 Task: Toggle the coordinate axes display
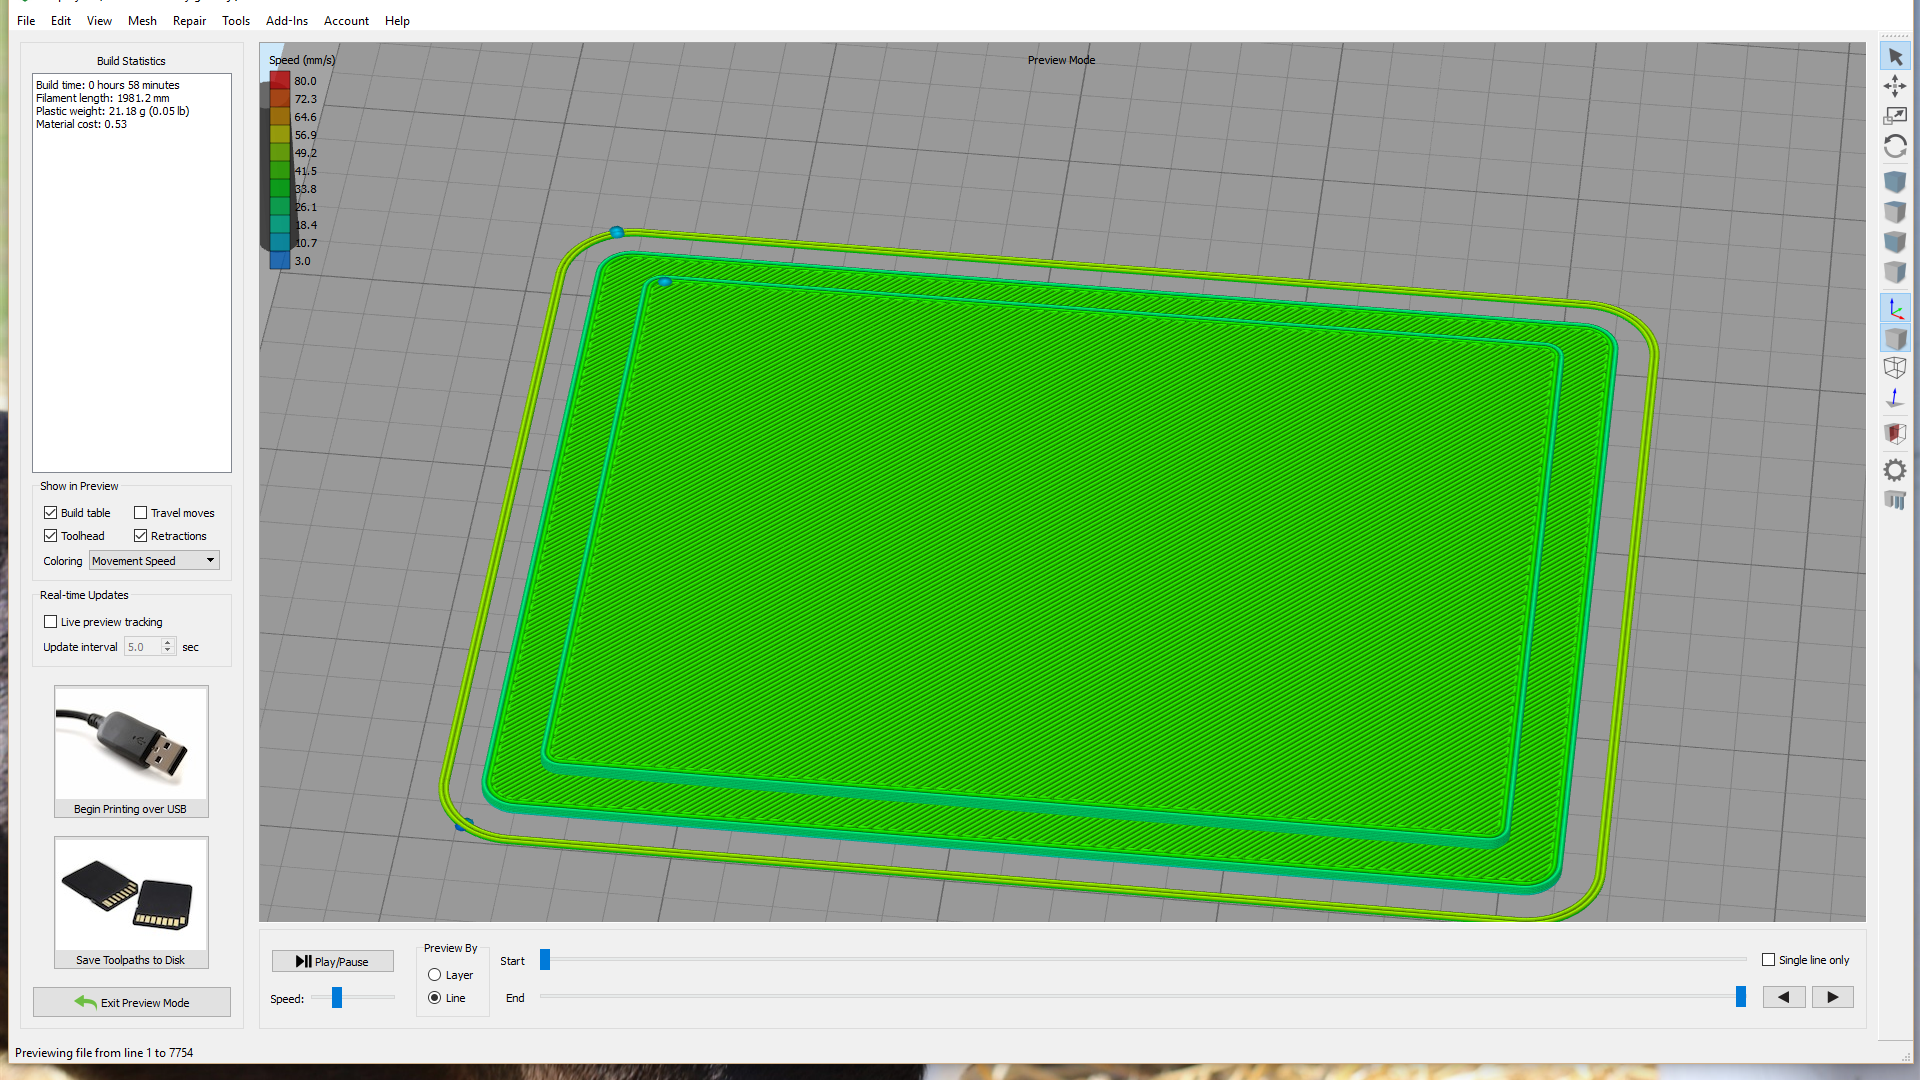(x=1895, y=308)
